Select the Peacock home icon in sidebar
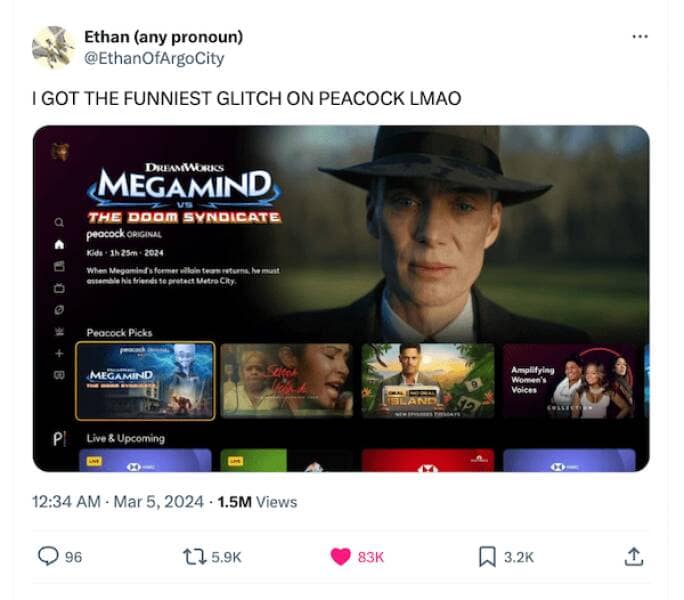 pyautogui.click(x=59, y=244)
